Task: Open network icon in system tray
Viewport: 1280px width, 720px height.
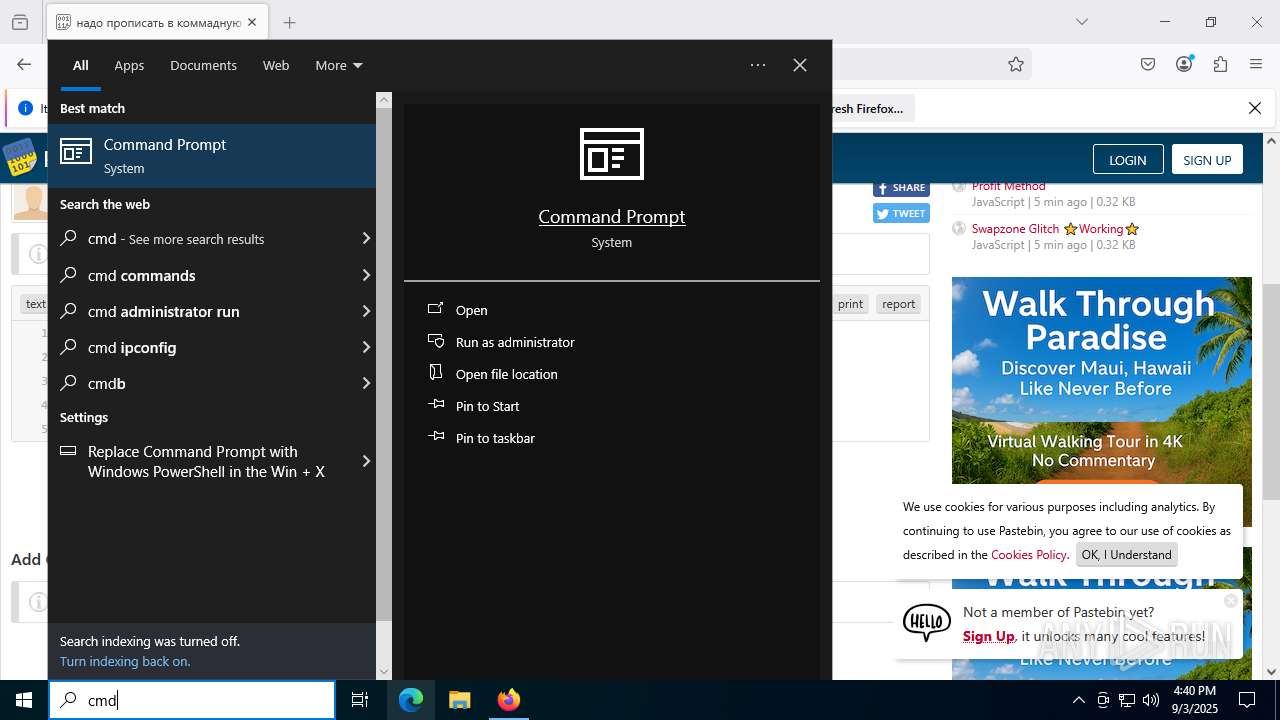Action: 1127,700
